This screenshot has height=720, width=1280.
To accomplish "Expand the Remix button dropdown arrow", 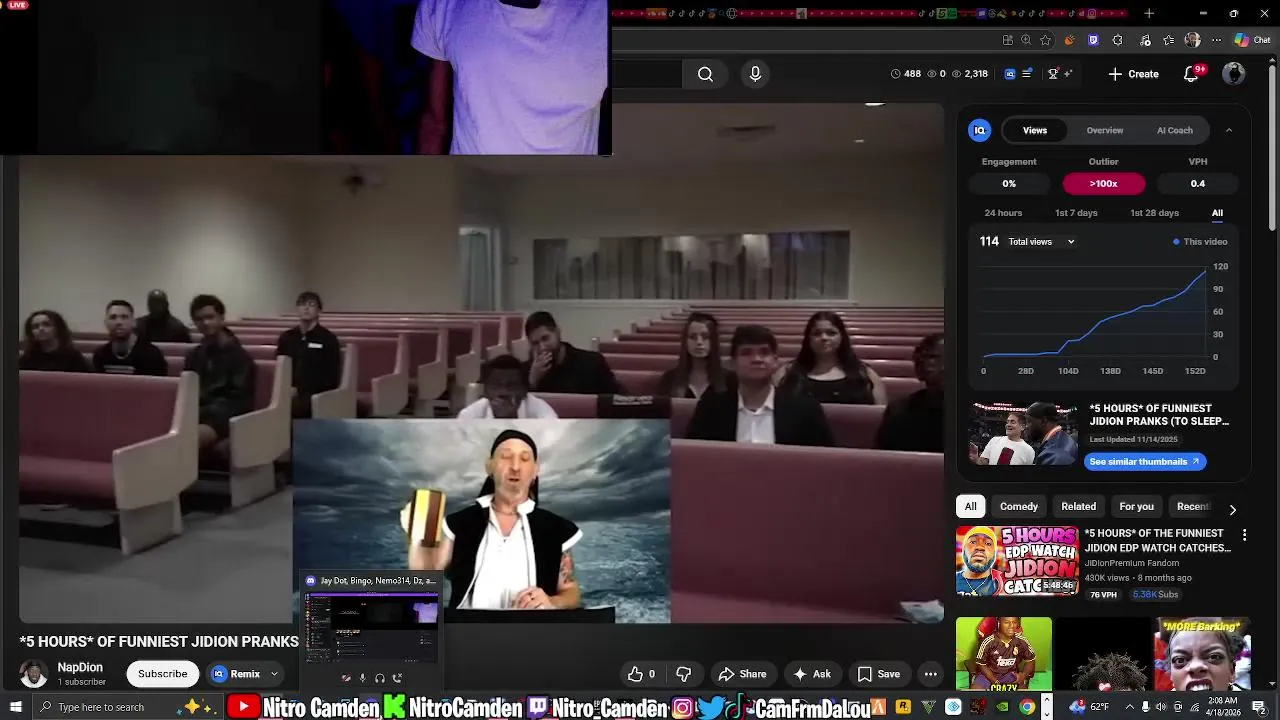I will (x=274, y=674).
